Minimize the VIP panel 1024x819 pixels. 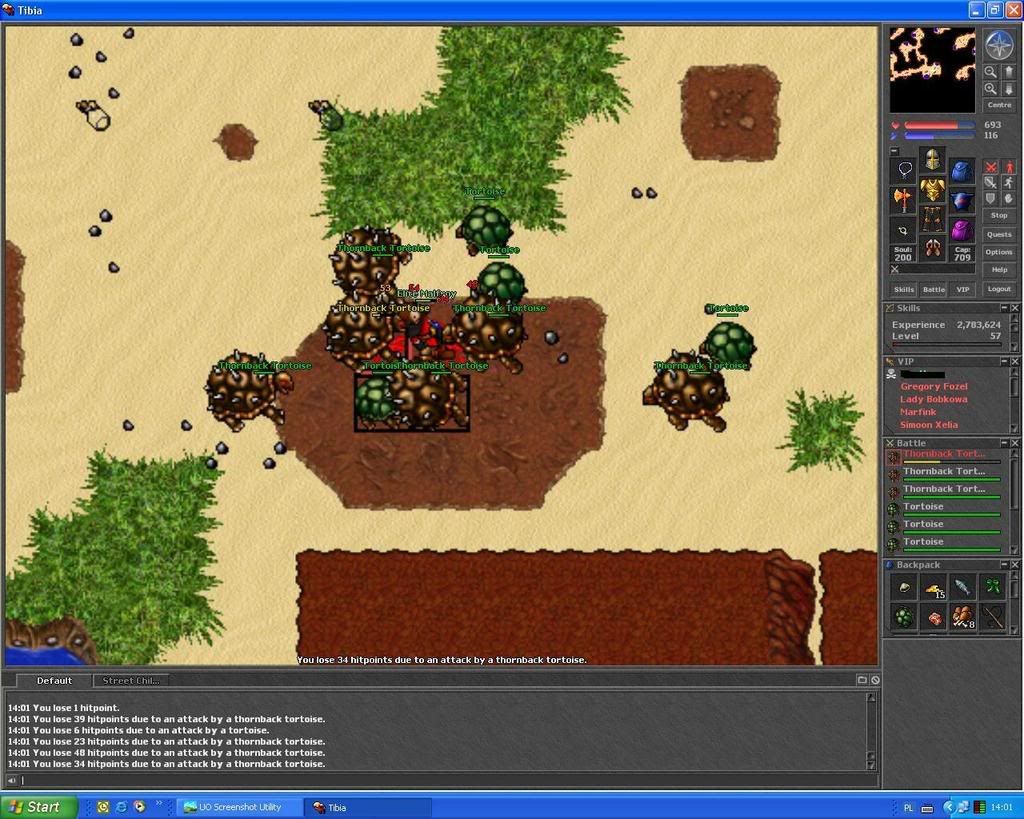coord(1004,361)
